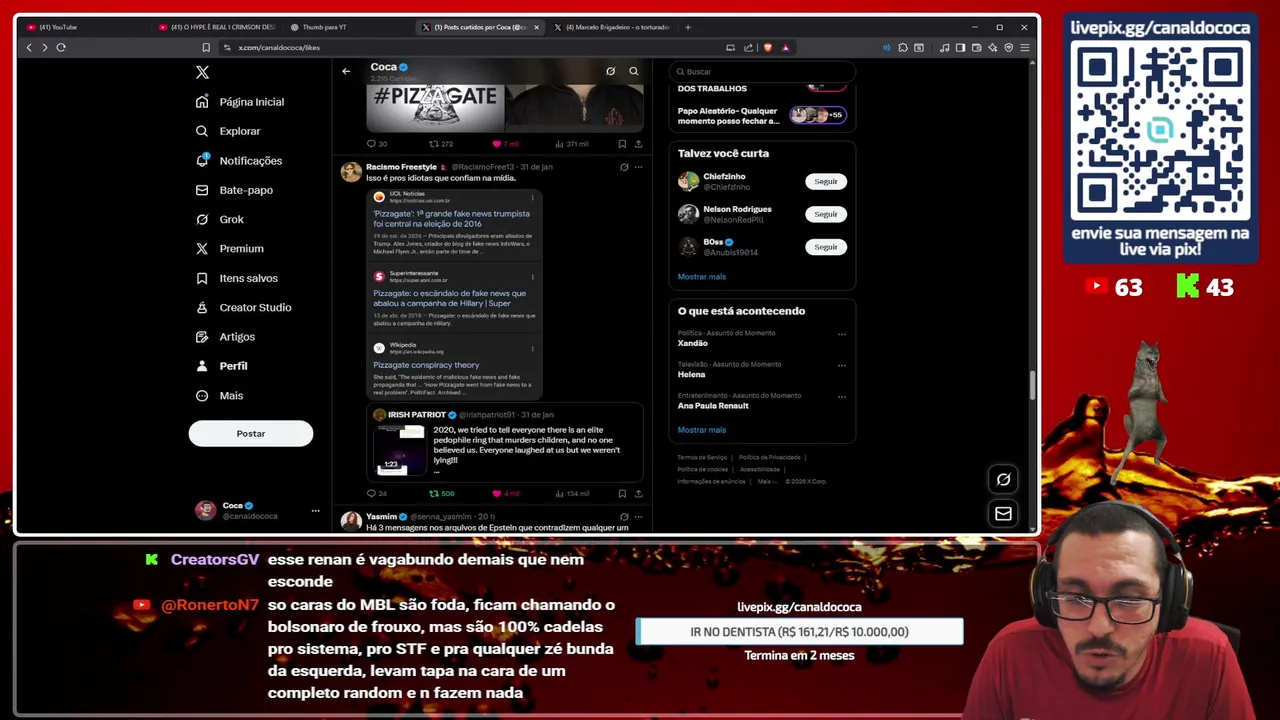Open Página Inicial home icon

[202, 102]
